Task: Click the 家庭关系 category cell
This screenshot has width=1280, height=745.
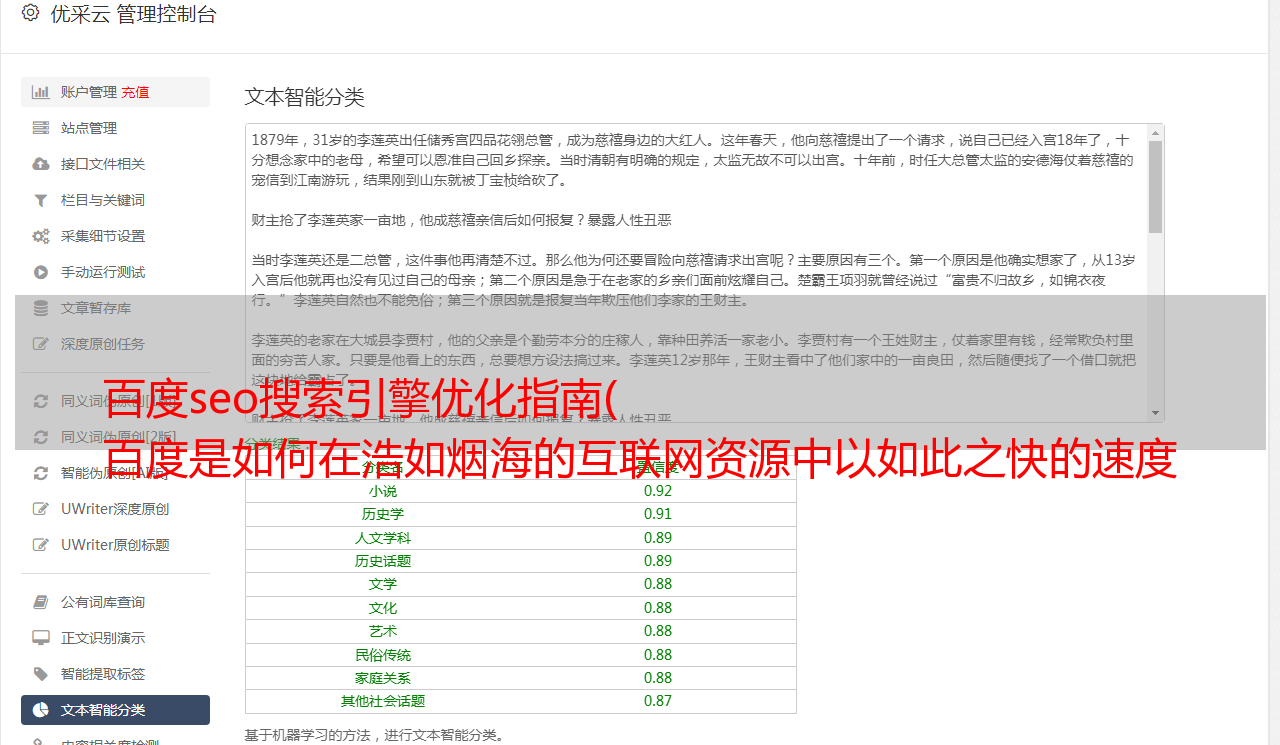Action: (x=383, y=678)
